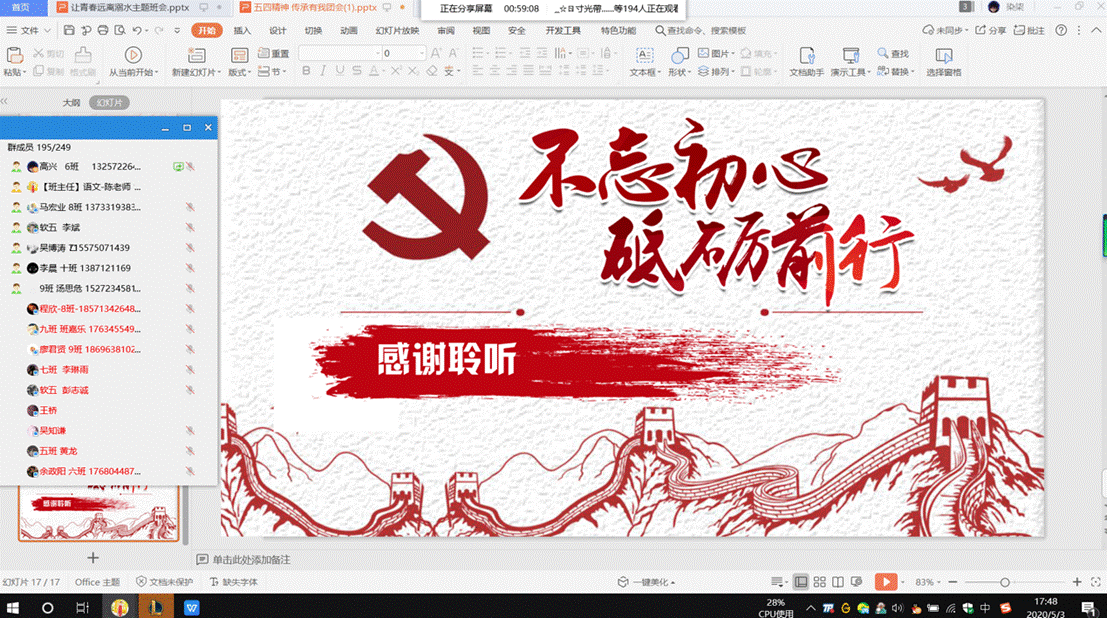Screen dimensions: 1107x618
Task: Click the Shapes (形状) icon
Action: coord(679,55)
